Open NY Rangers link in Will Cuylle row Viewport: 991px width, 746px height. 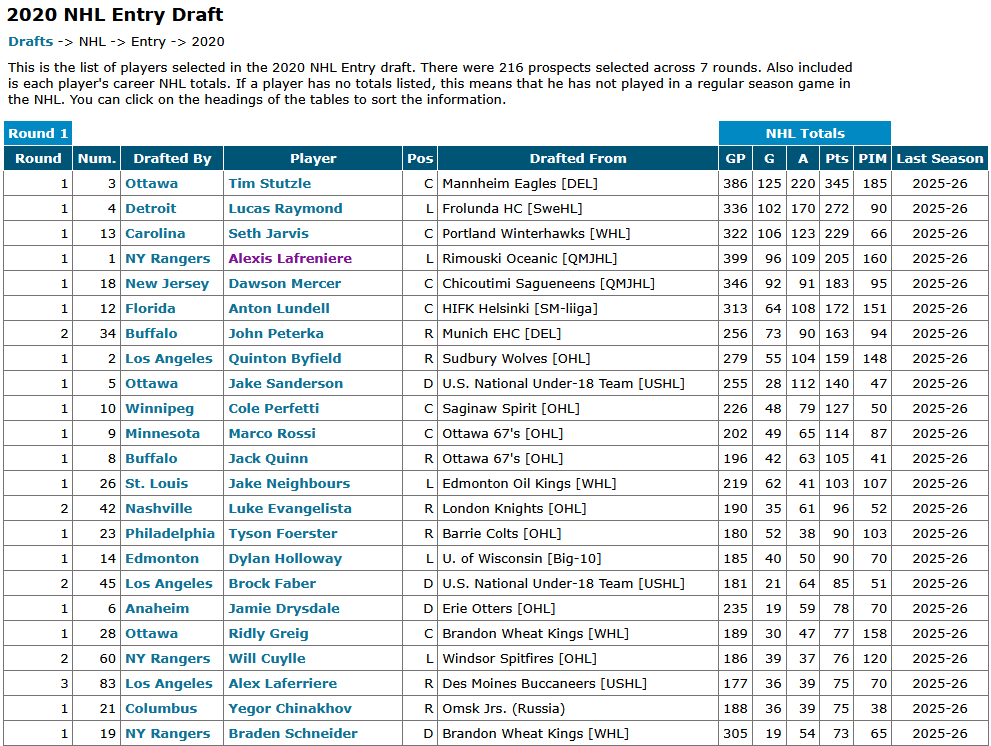coord(167,659)
